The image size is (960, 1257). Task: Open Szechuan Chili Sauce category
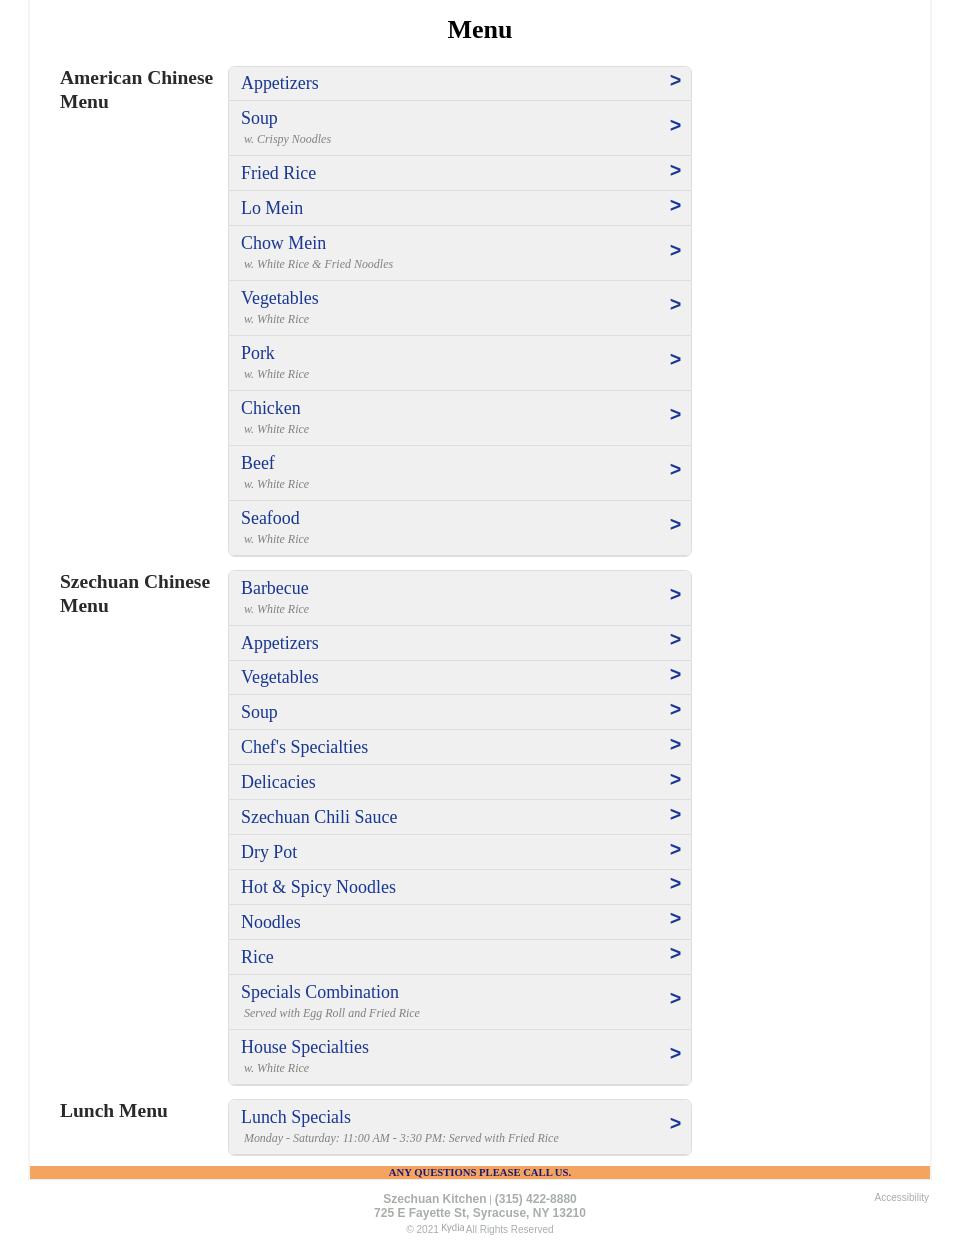[x=319, y=817]
